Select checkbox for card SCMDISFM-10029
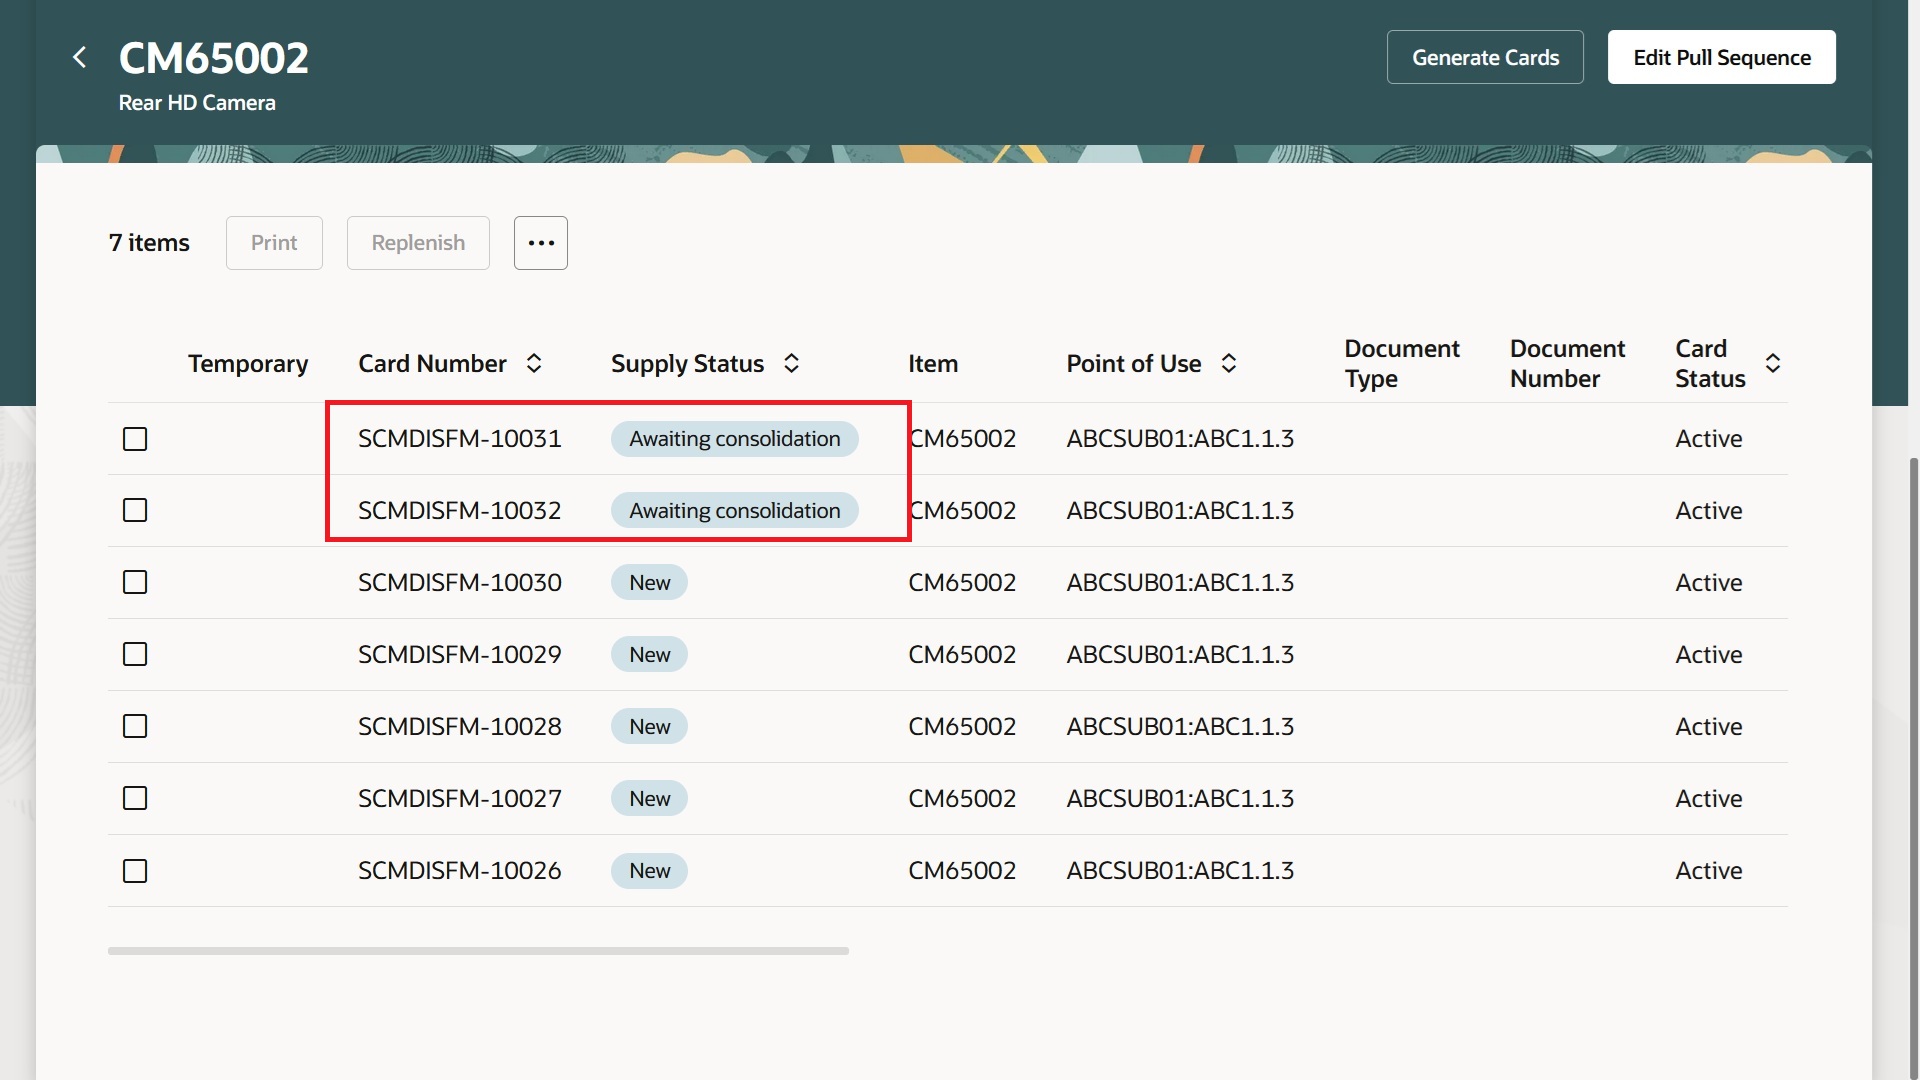 (135, 655)
